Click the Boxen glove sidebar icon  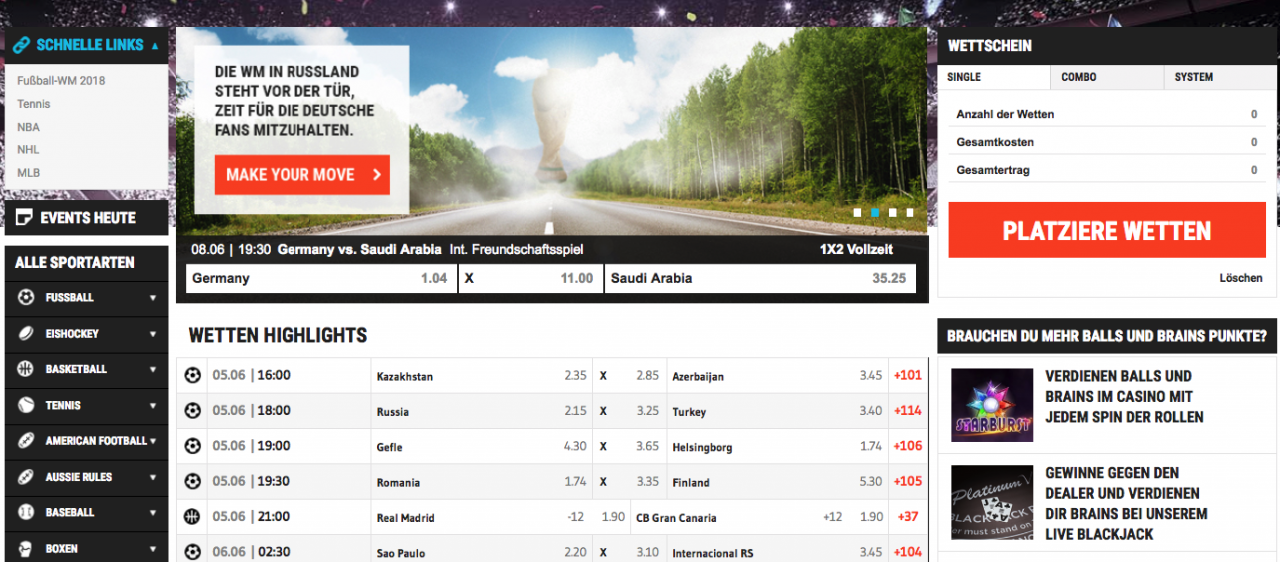coord(26,548)
